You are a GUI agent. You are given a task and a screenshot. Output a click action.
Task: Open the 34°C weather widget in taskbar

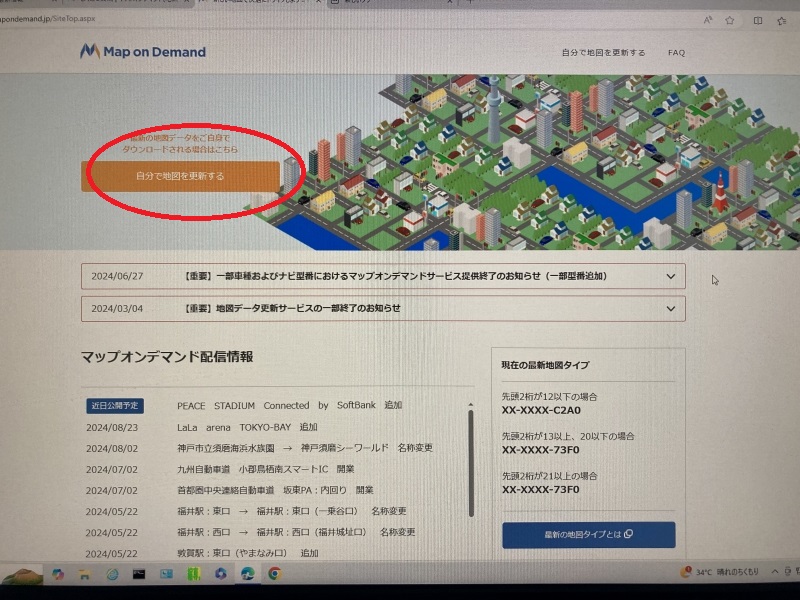(719, 572)
